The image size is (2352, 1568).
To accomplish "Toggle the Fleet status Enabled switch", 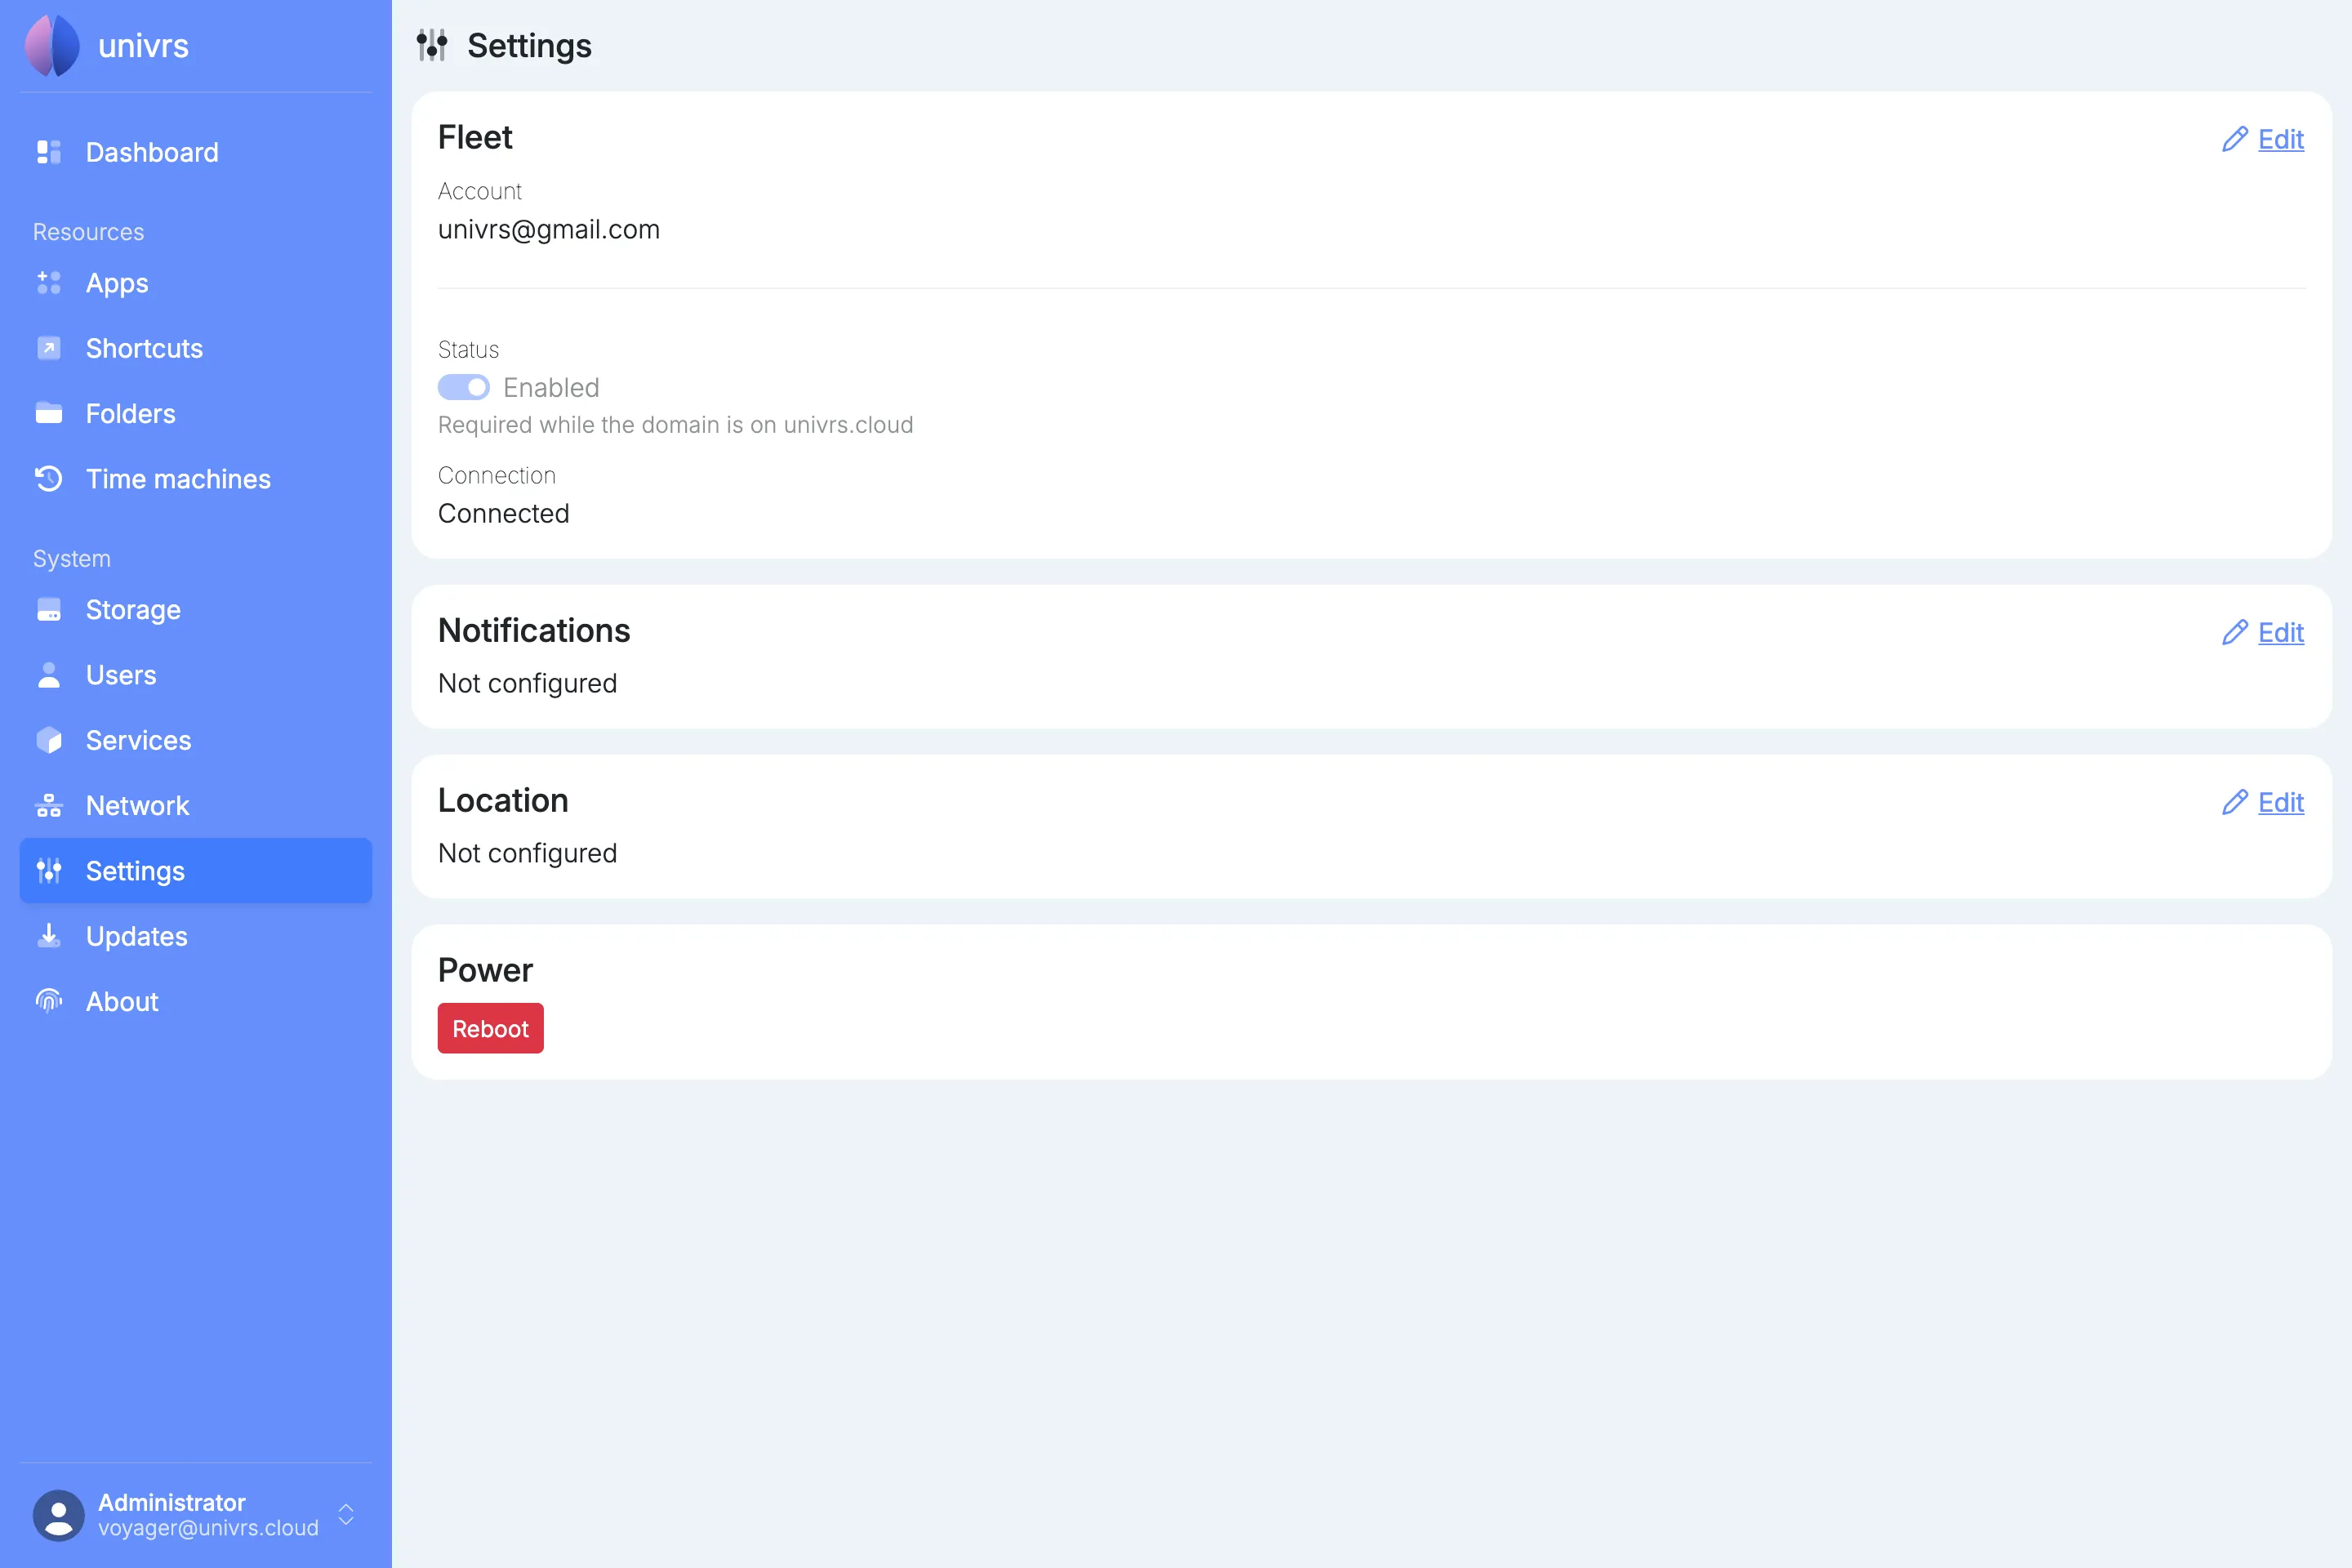I will [464, 387].
